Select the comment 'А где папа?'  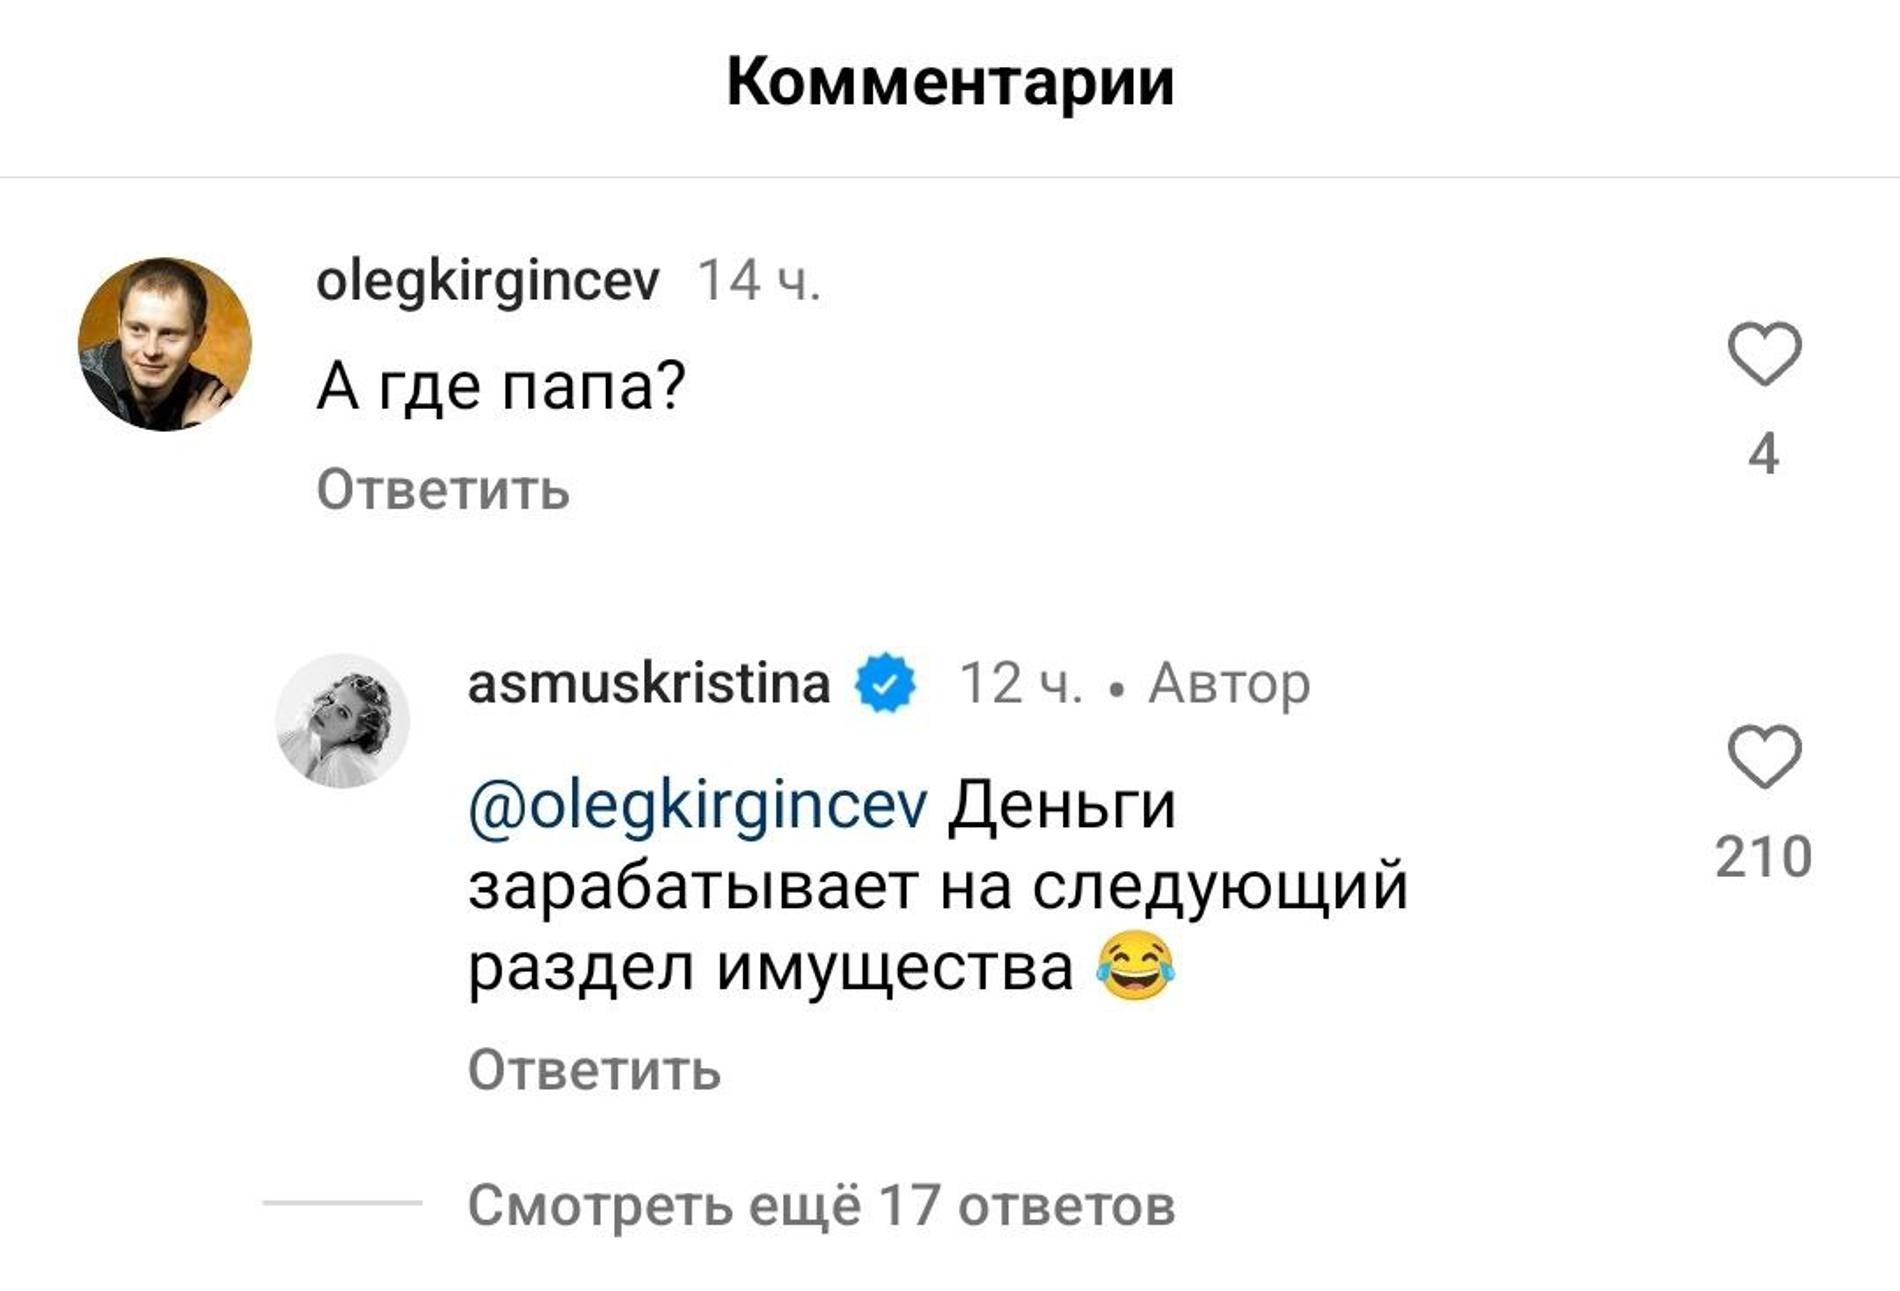click(500, 380)
